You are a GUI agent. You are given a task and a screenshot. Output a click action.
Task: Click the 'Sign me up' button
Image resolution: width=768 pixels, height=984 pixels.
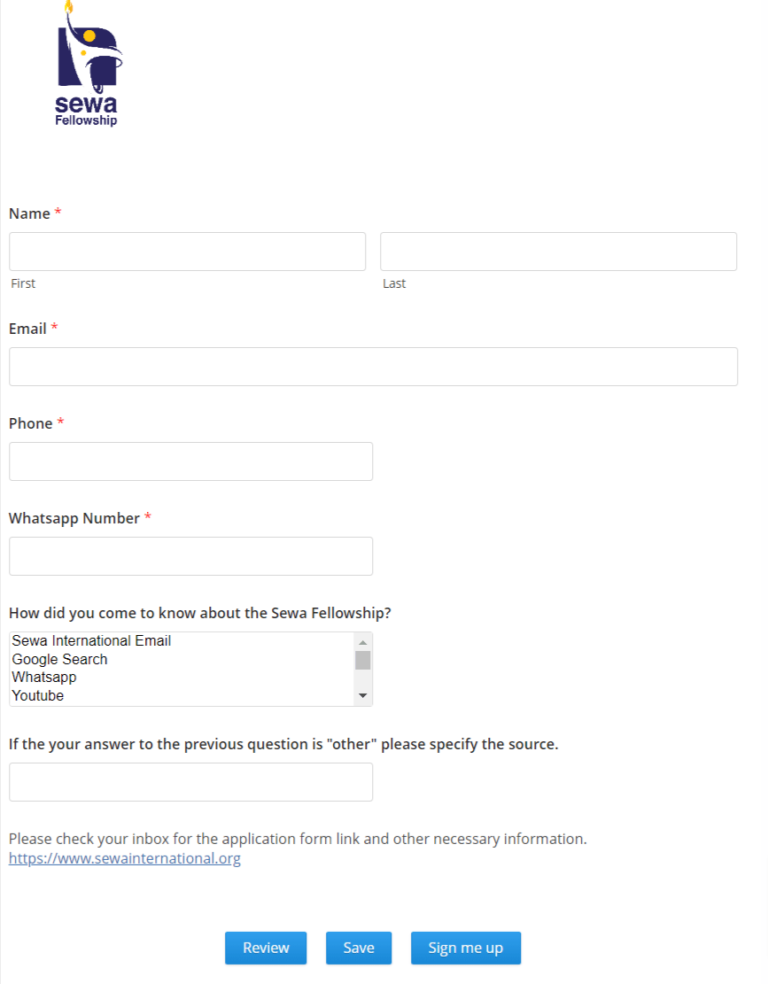tap(465, 948)
